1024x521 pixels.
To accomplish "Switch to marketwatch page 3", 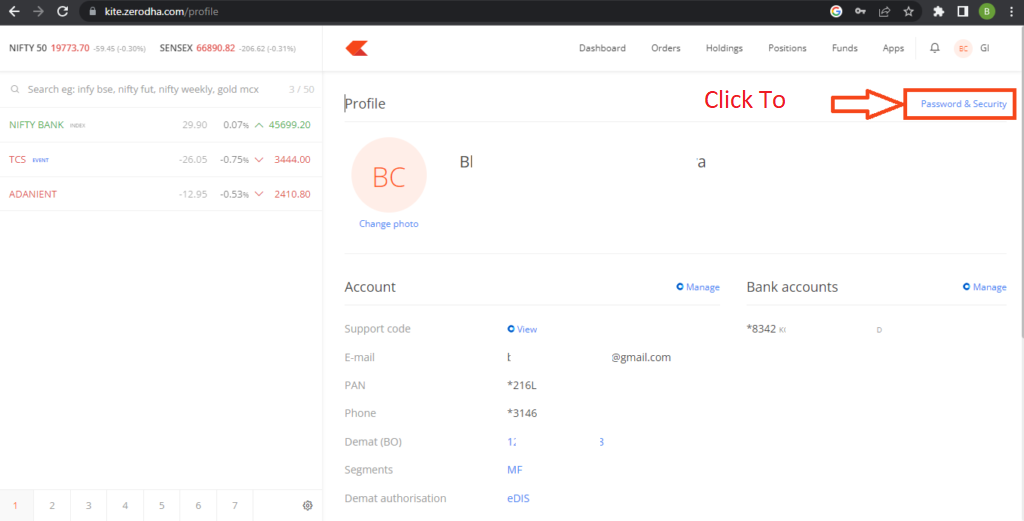I will point(88,505).
